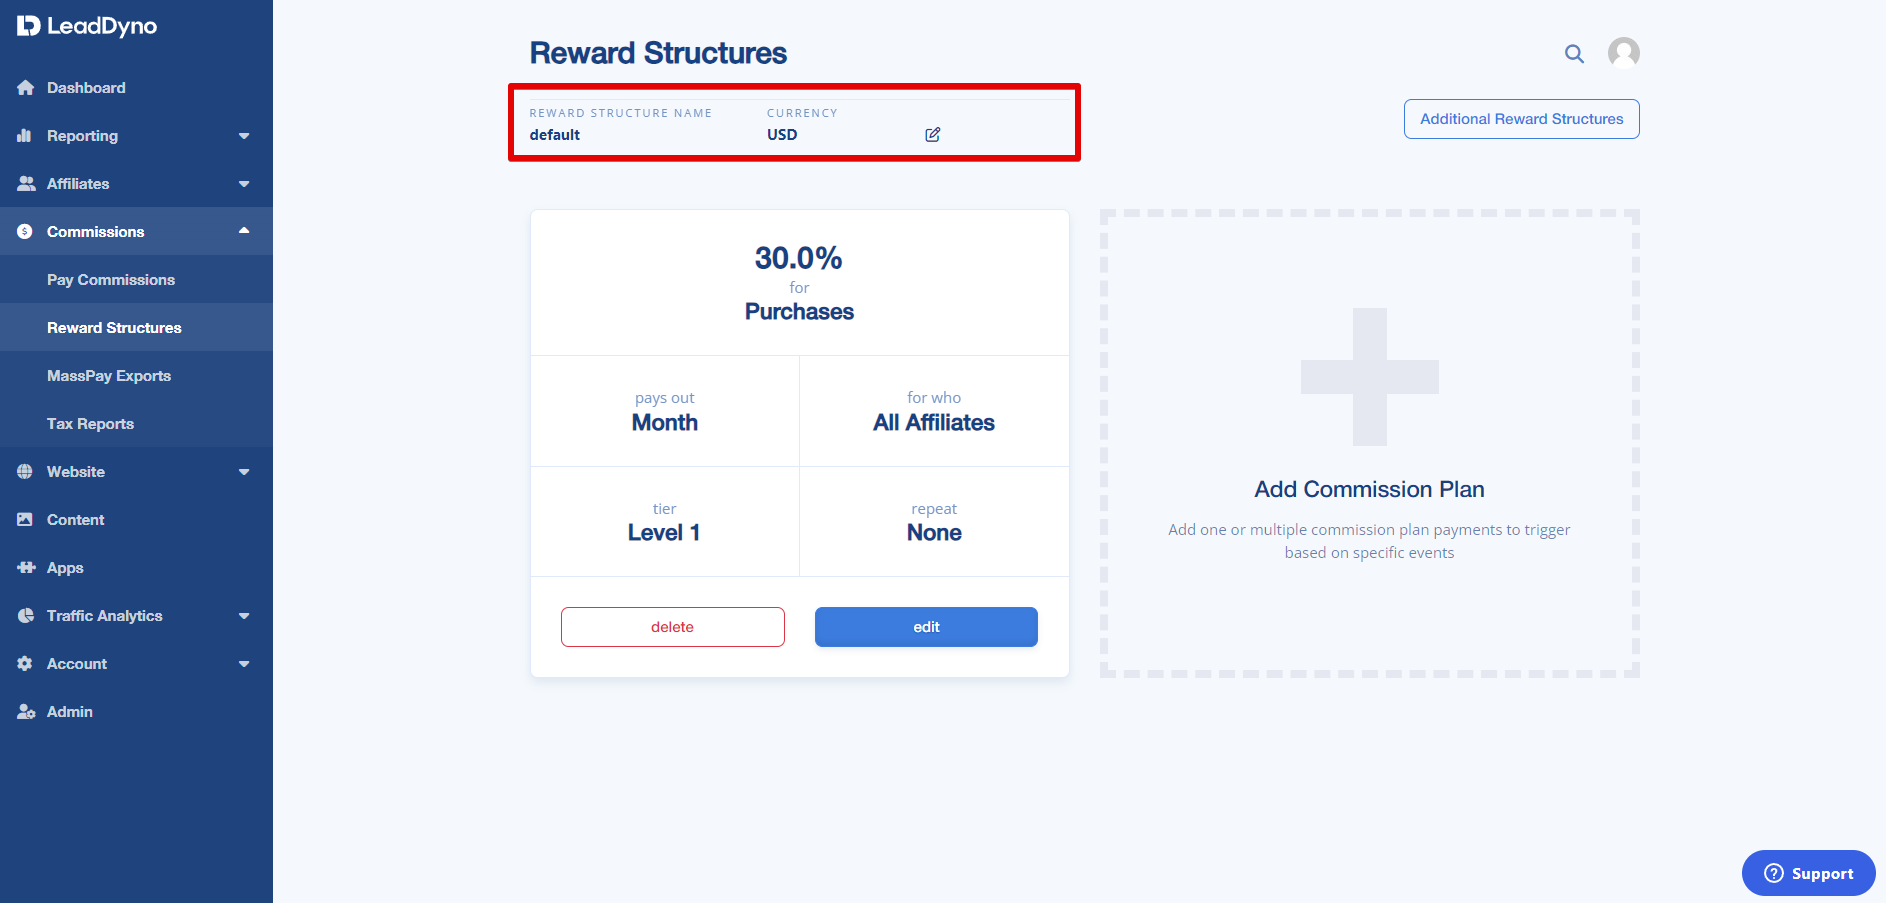Click the blue edit button
The image size is (1886, 903).
[x=926, y=627]
